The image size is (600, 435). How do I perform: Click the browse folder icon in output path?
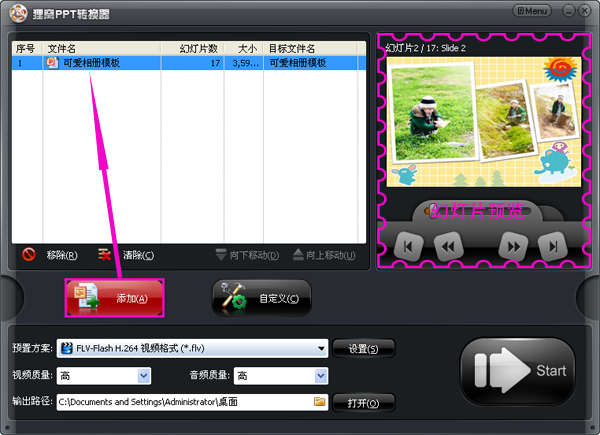tap(320, 401)
